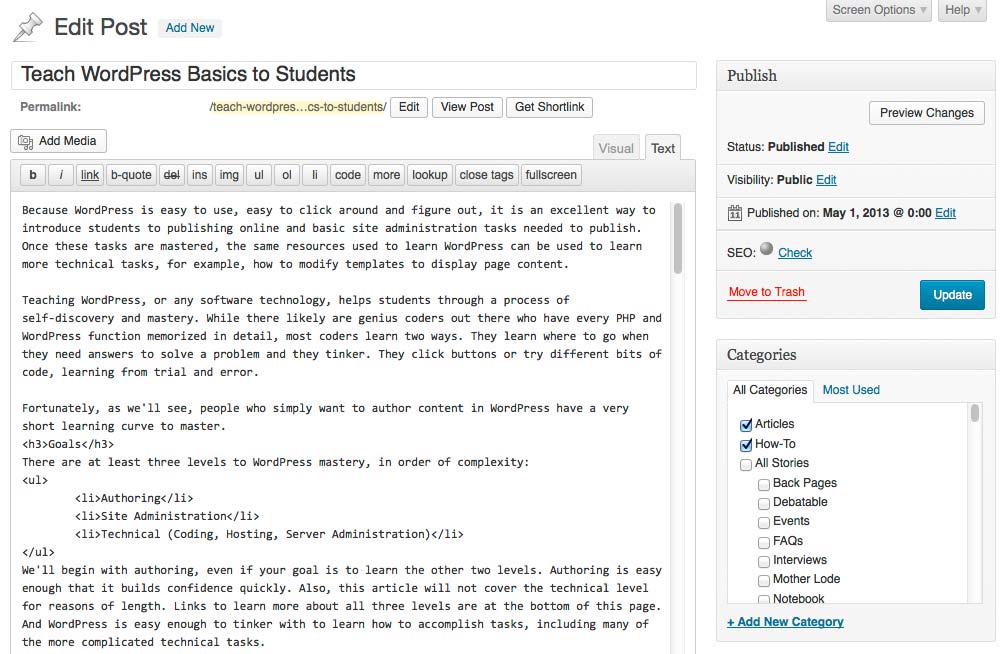Apply italic with the i button

click(61, 175)
